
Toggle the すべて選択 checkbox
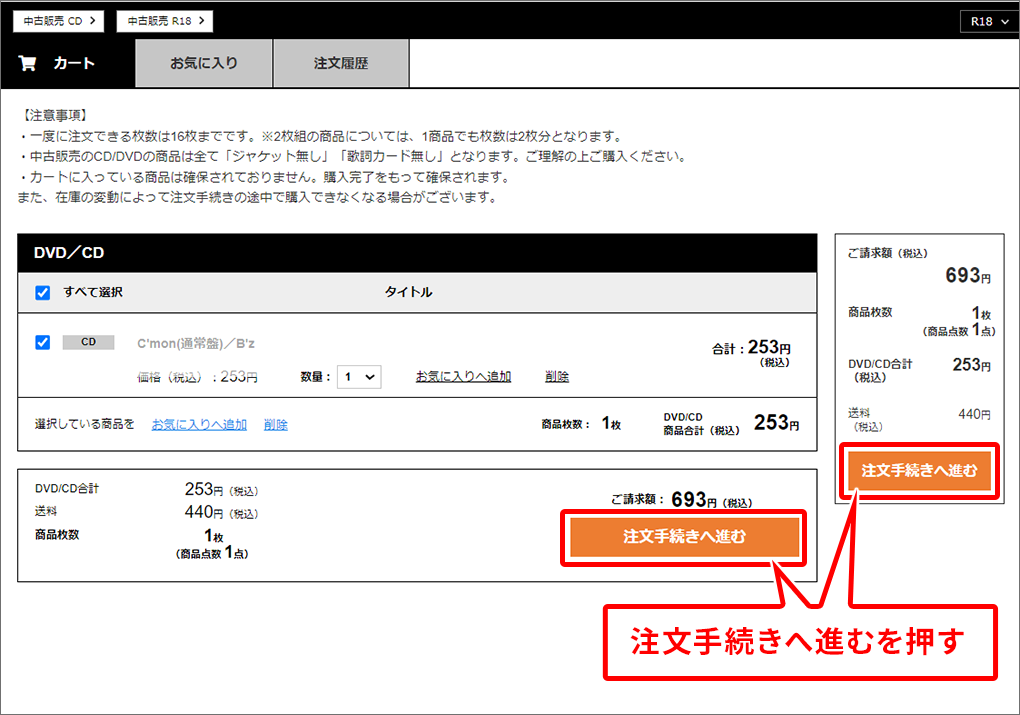(42, 293)
